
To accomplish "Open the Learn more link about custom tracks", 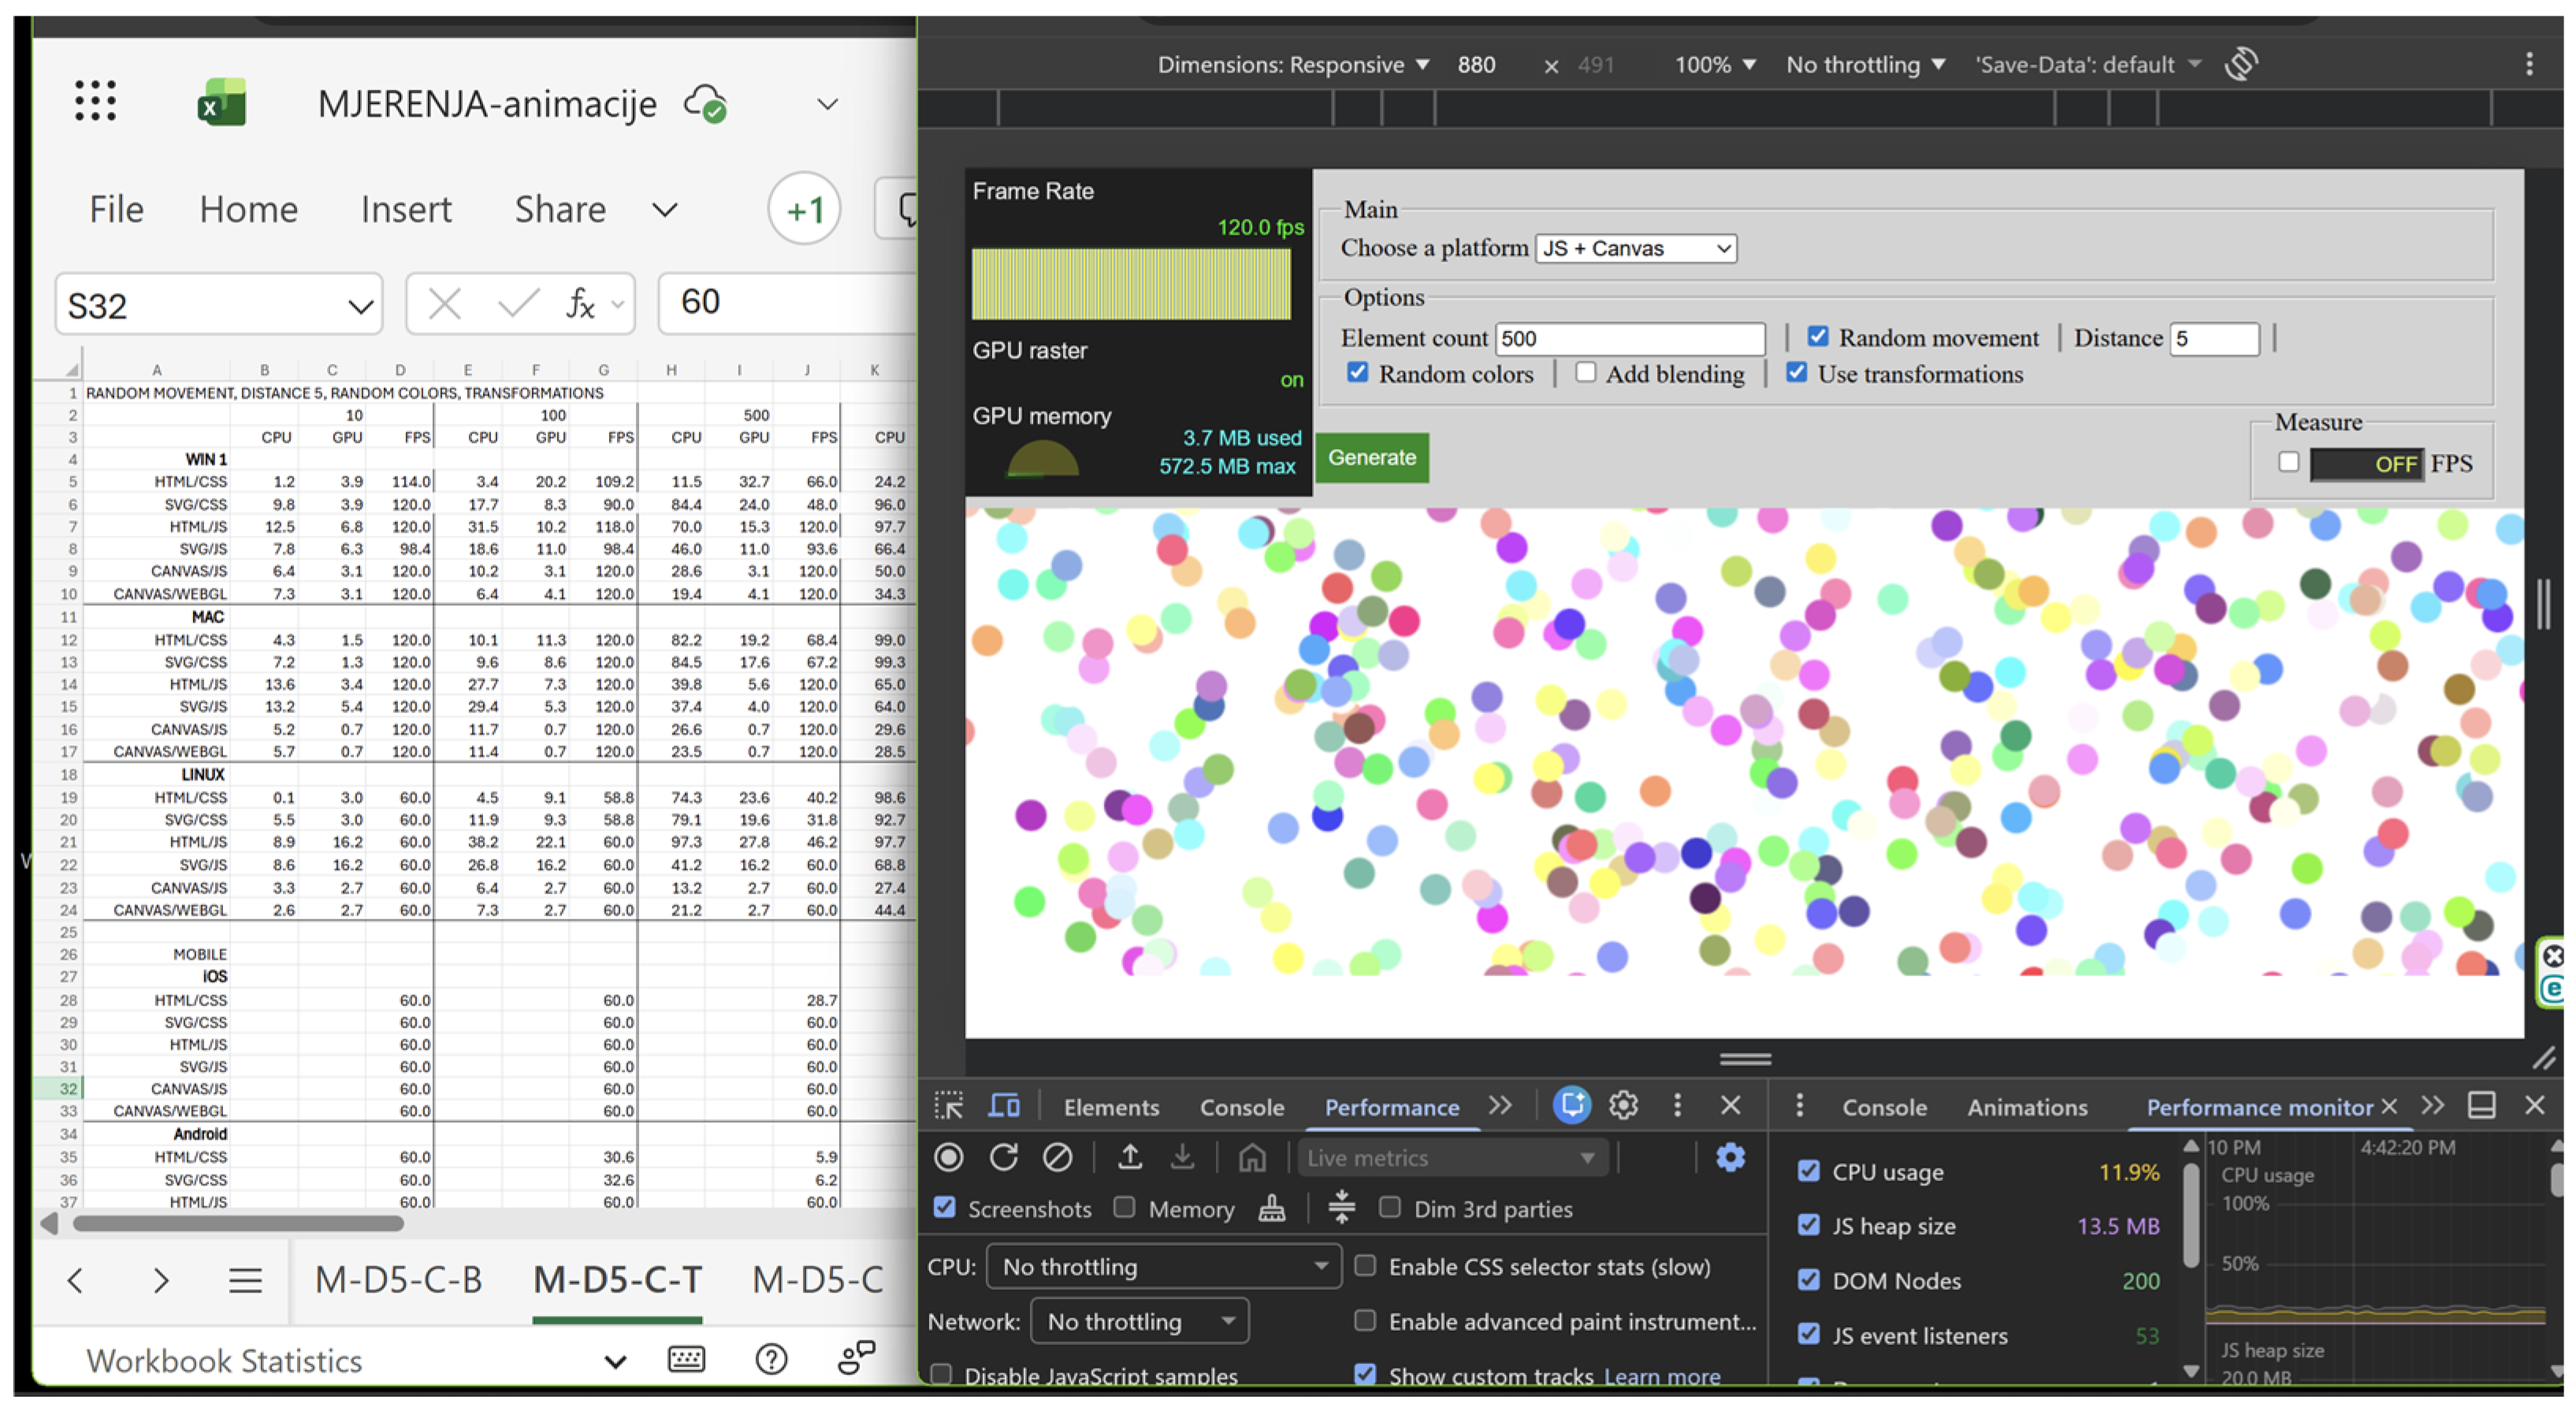I will [1662, 1375].
